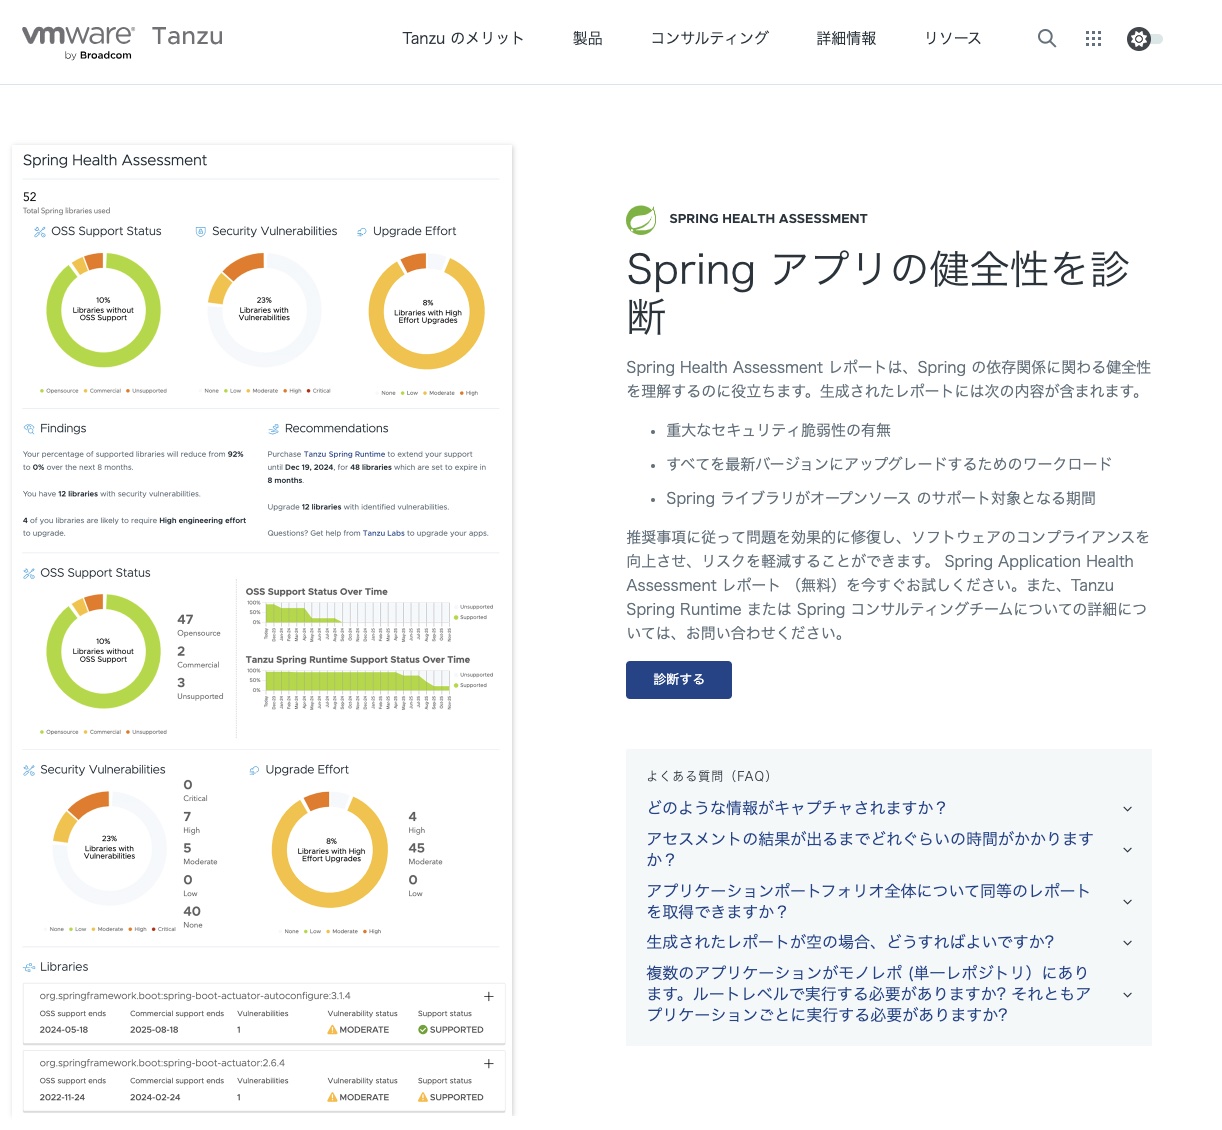Click the Spring Health Assessment report image
This screenshot has width=1222, height=1130.
point(262,630)
